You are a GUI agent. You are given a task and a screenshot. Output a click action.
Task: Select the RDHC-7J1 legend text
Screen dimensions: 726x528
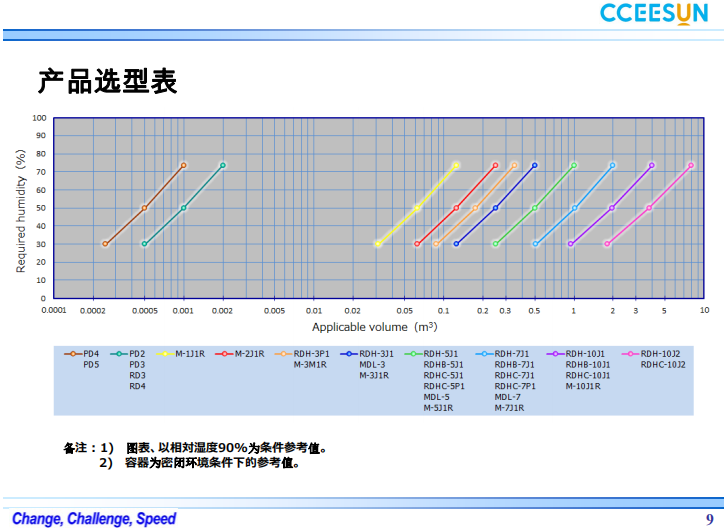[514, 376]
